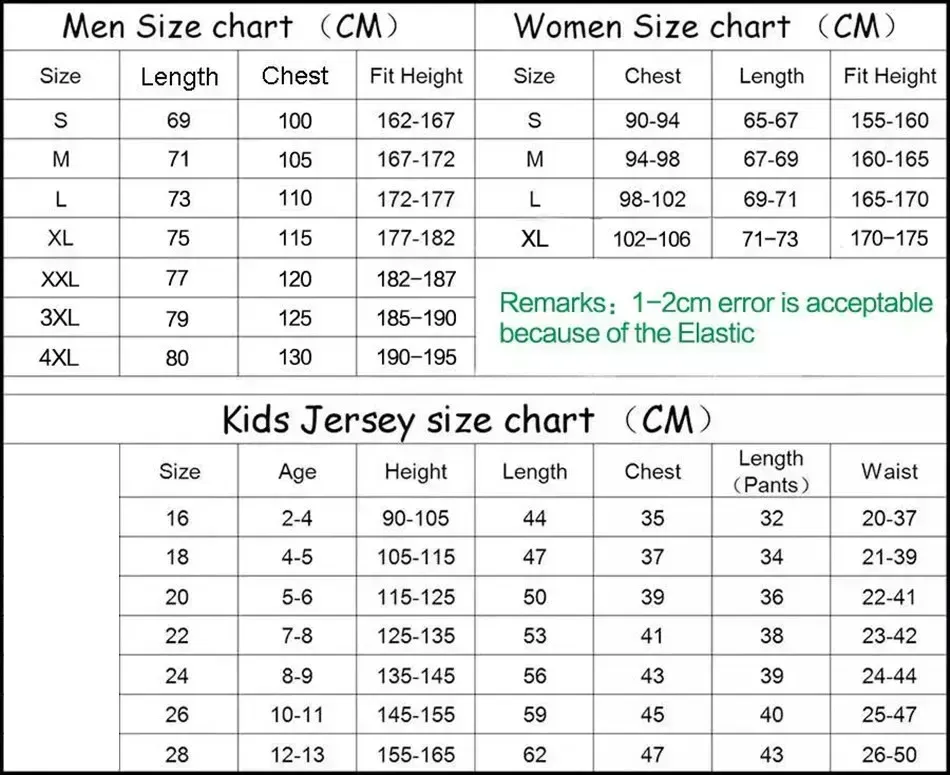Click men's XXL fit height 182-187
950x775 pixels.
click(x=416, y=279)
